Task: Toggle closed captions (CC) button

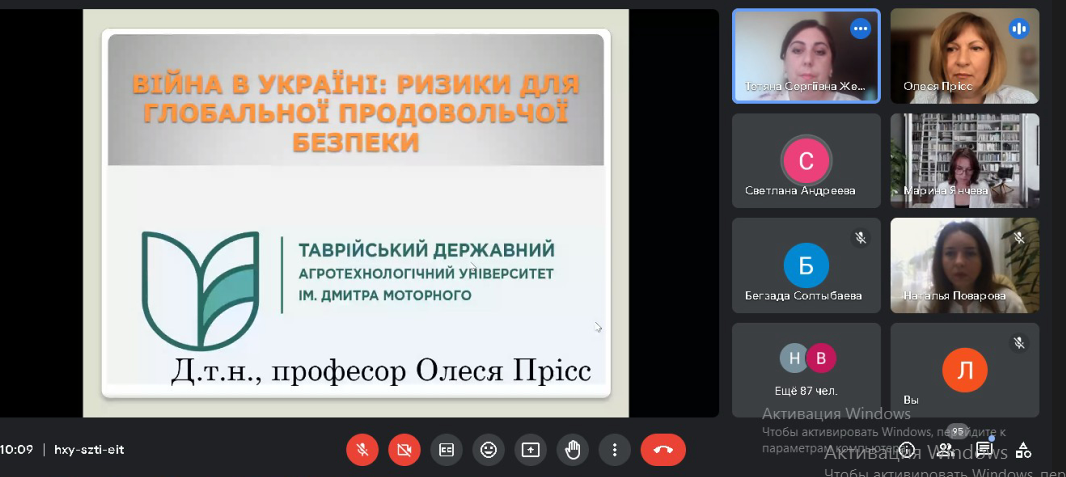Action: [x=447, y=450]
